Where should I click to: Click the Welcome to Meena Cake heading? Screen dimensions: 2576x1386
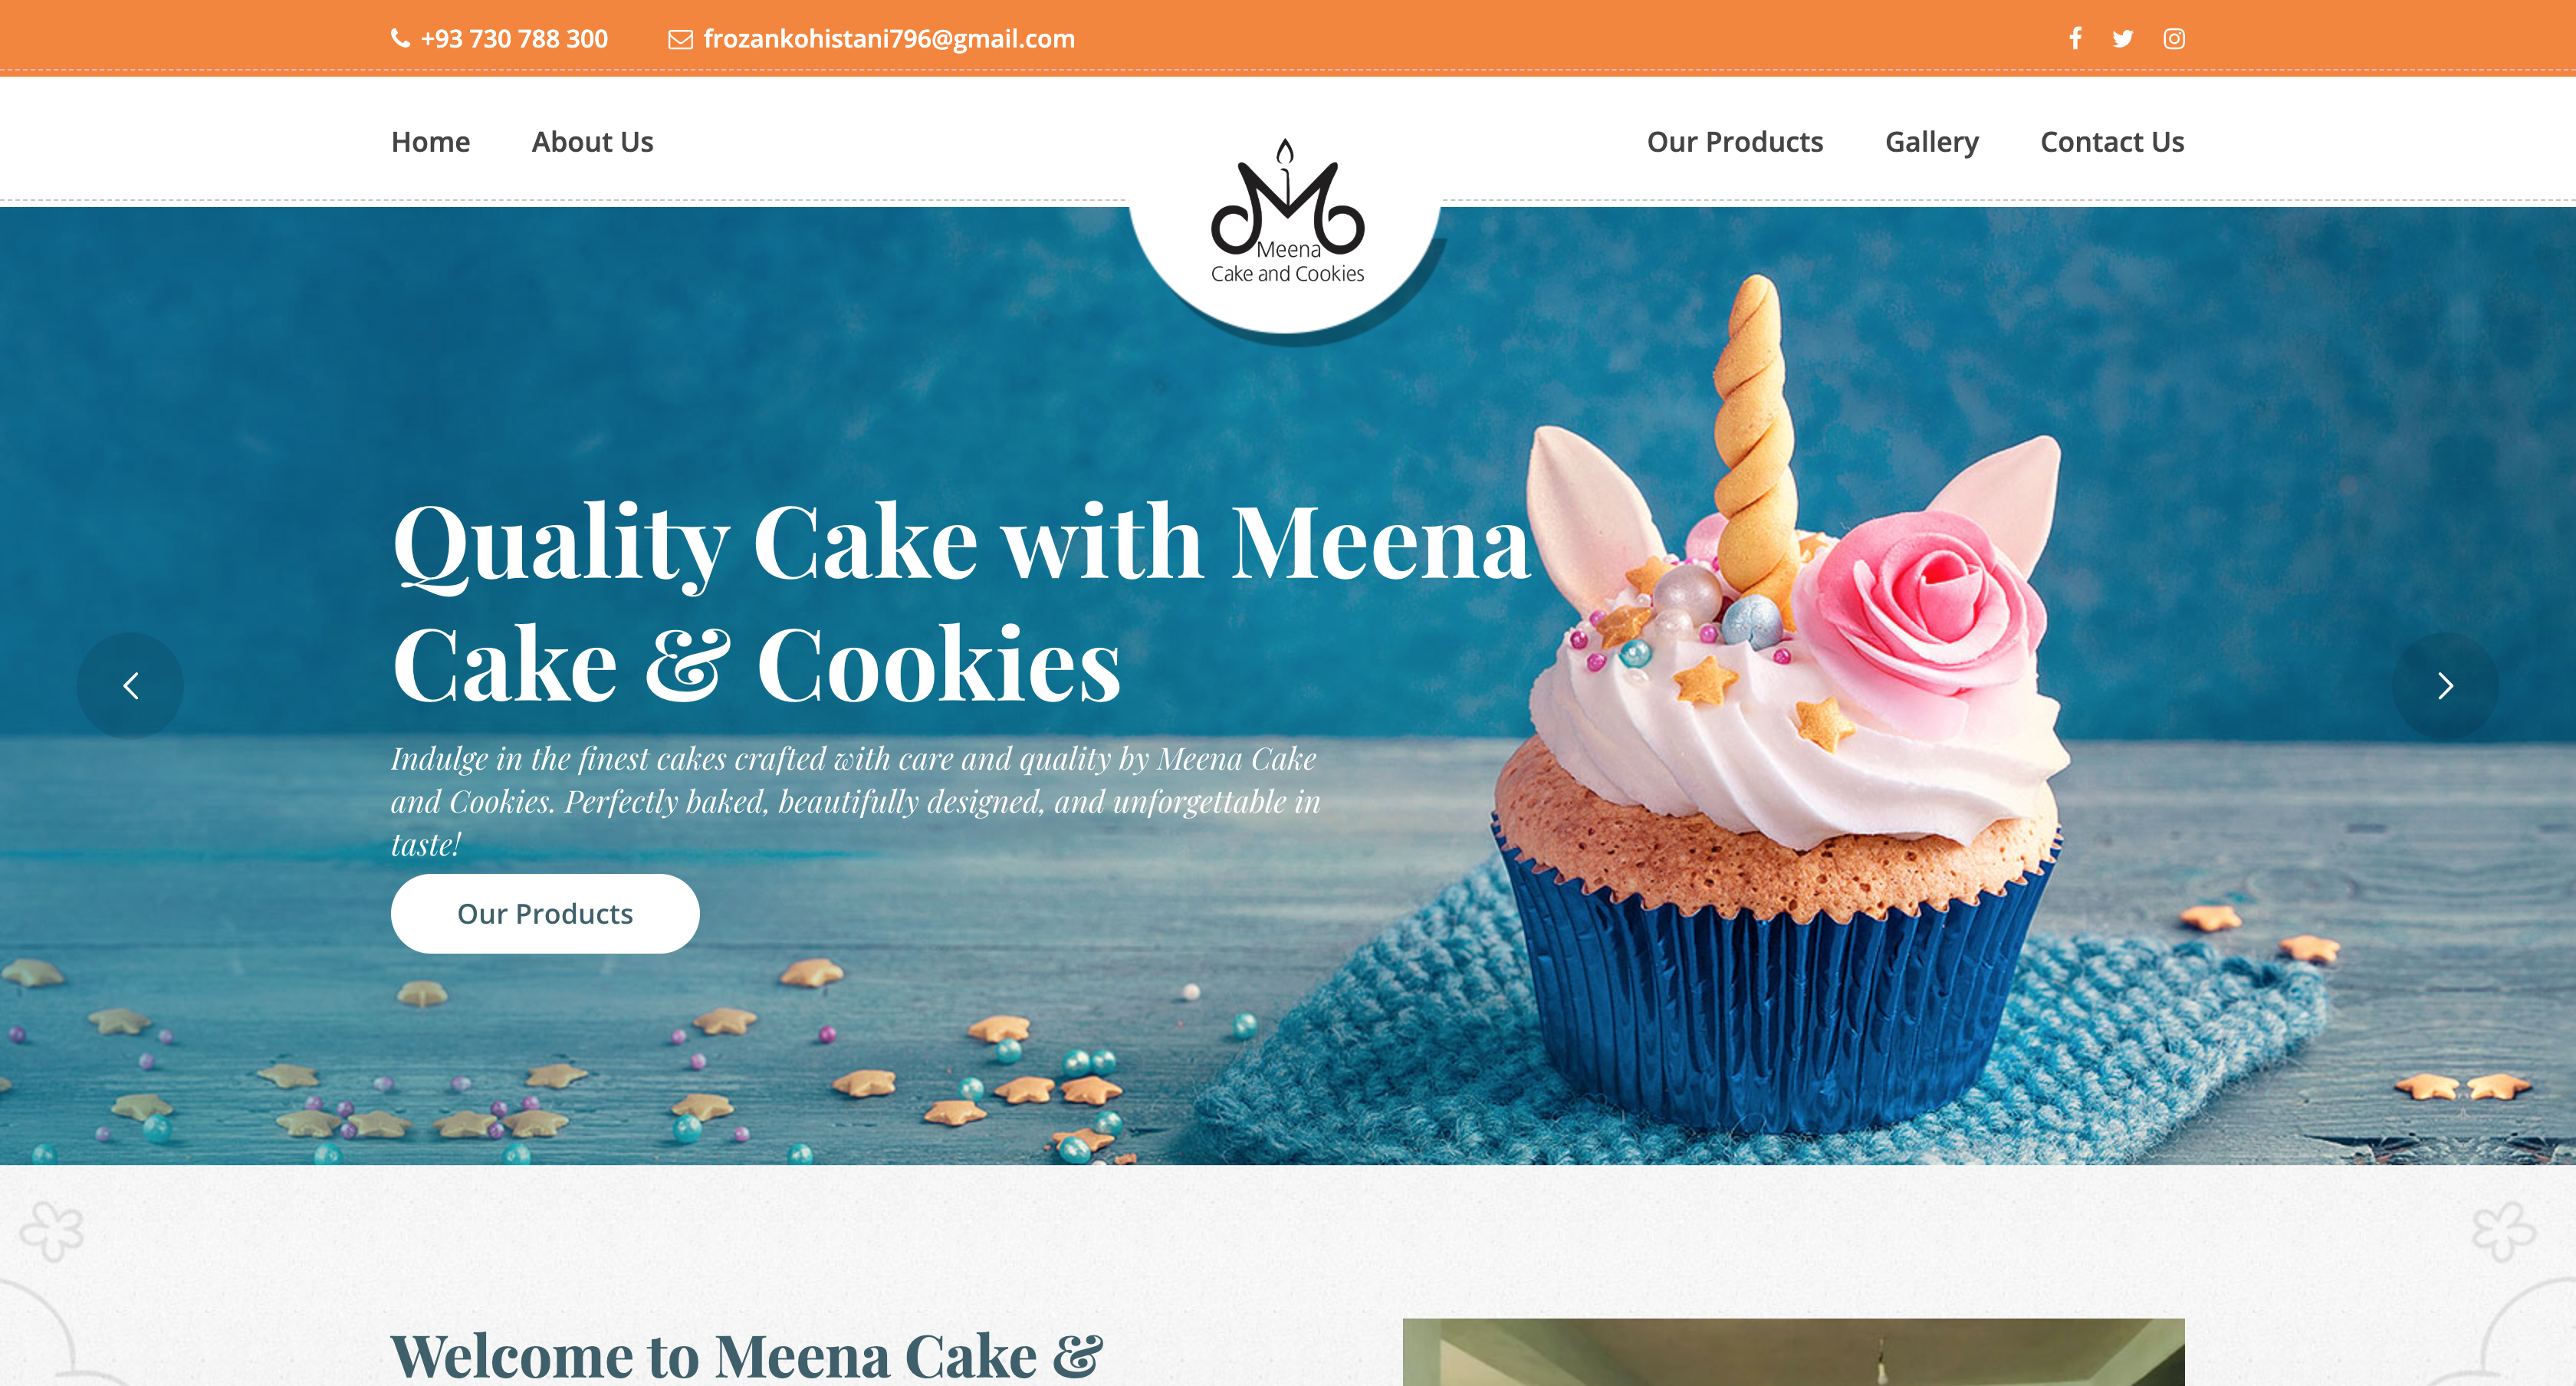(746, 1357)
